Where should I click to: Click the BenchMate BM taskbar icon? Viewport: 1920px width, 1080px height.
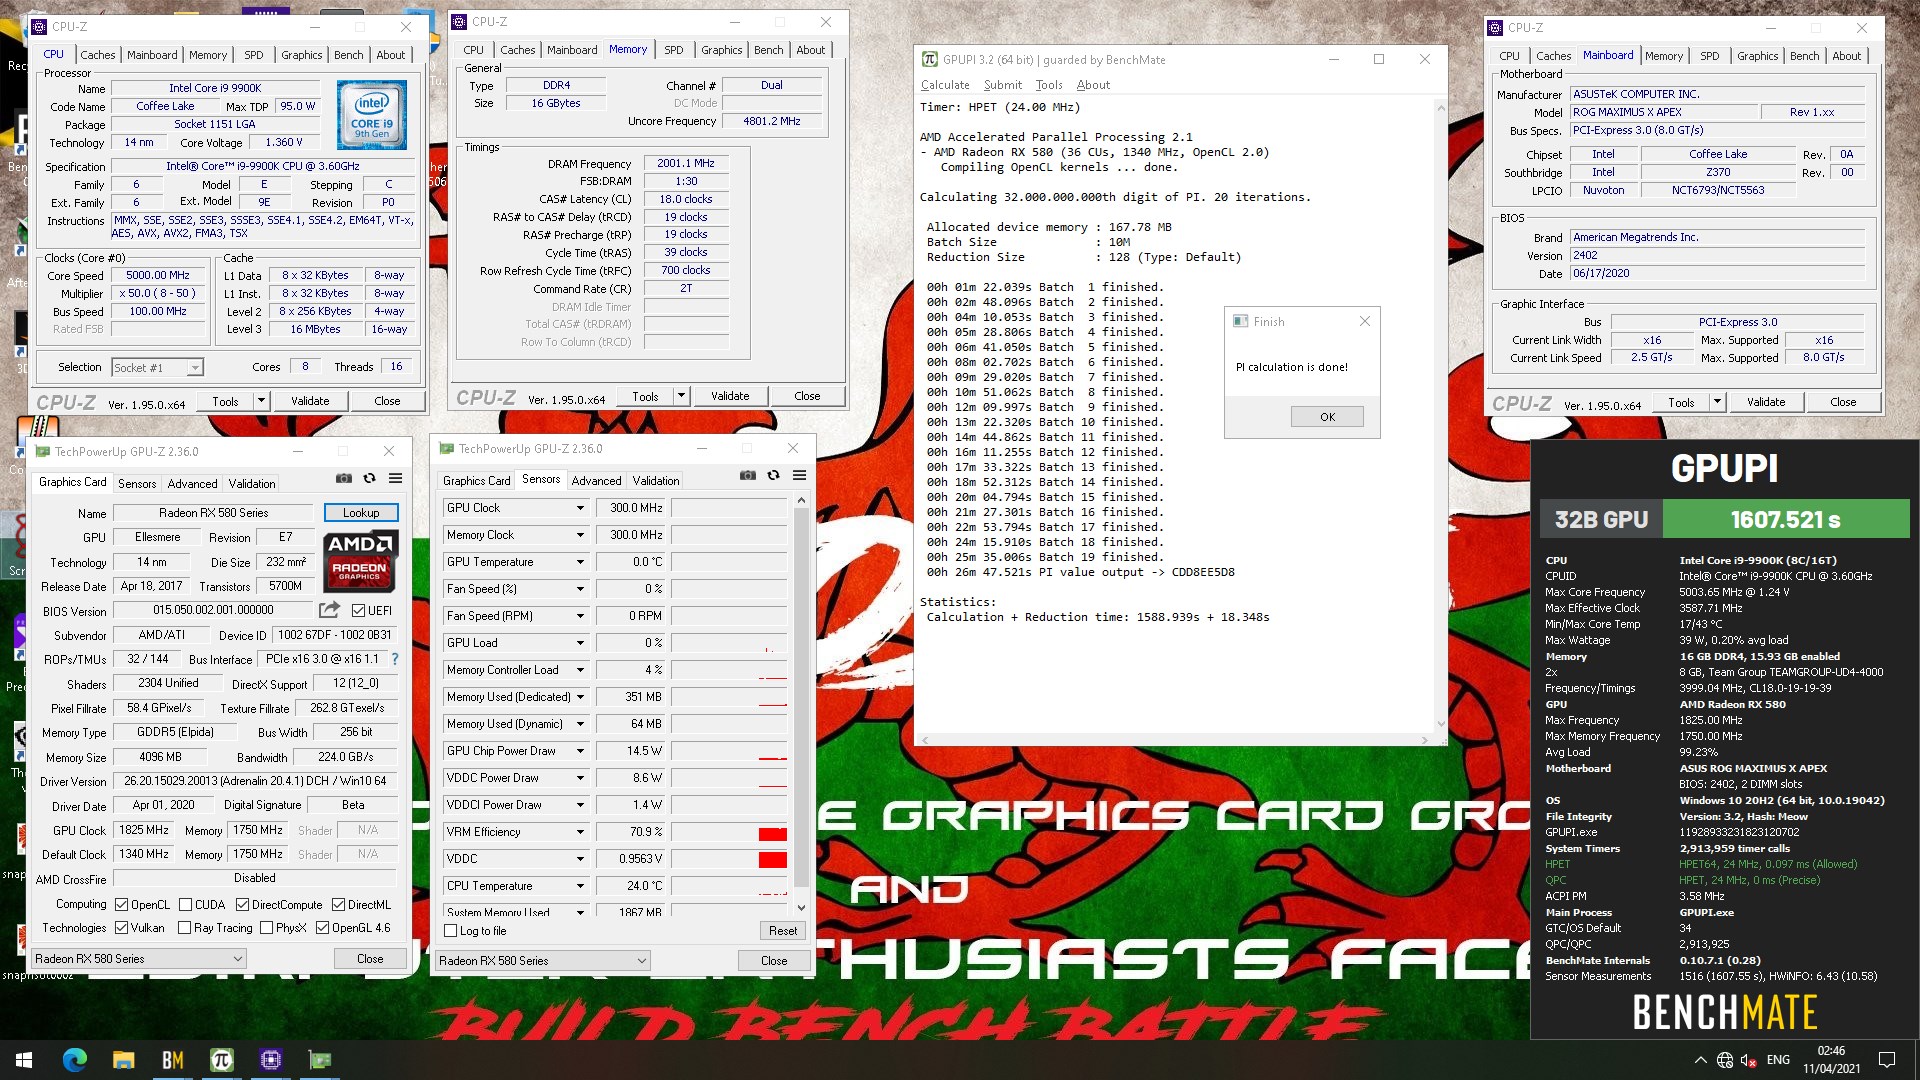(x=172, y=1060)
